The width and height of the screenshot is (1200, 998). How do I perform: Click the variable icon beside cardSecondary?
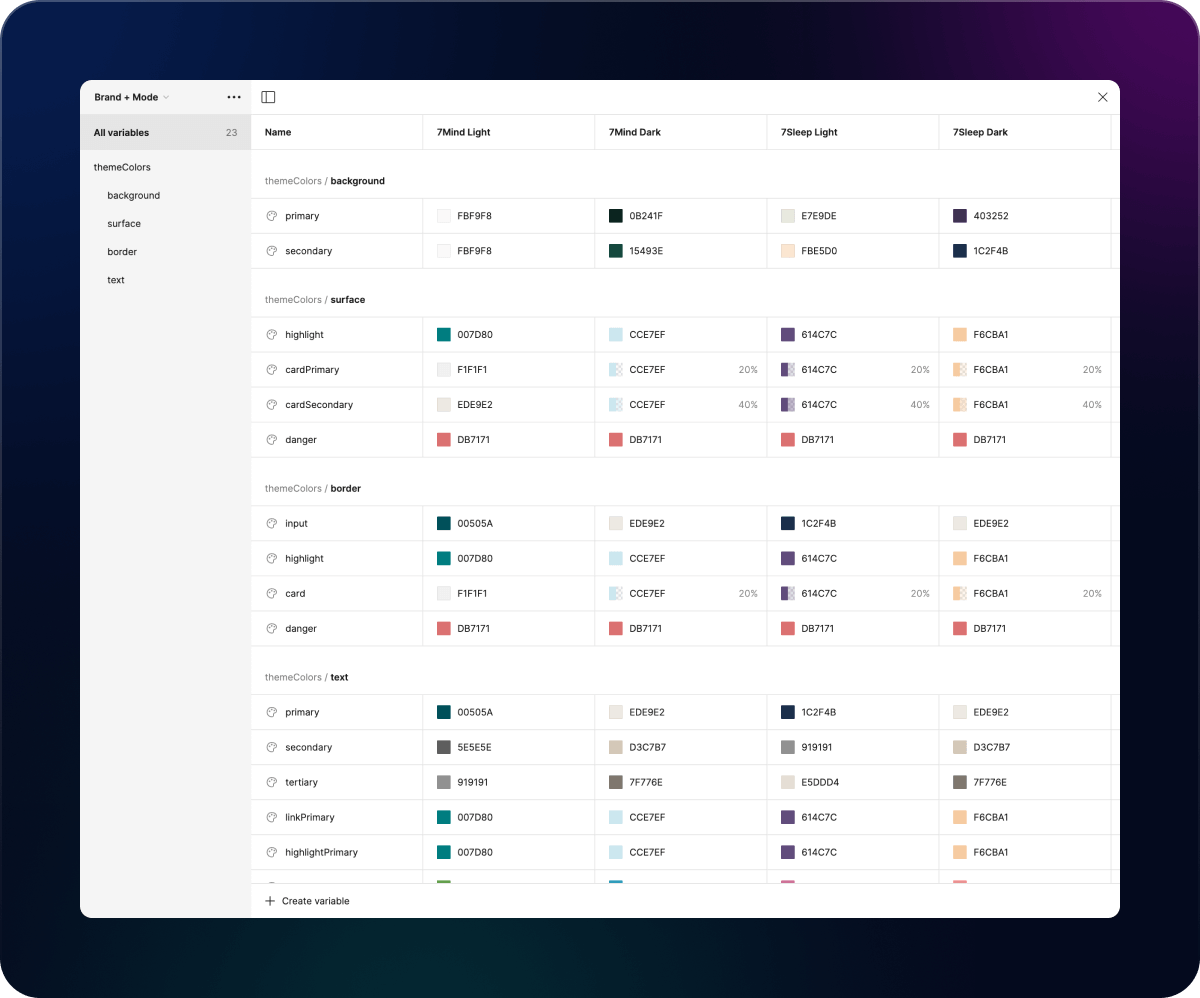tap(271, 404)
